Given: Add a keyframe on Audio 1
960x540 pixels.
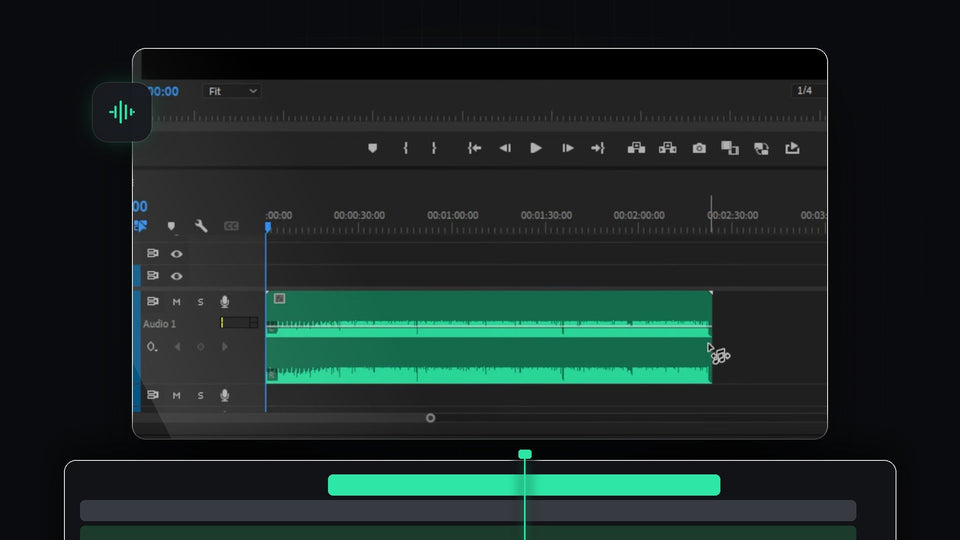Looking at the screenshot, I should [x=200, y=347].
